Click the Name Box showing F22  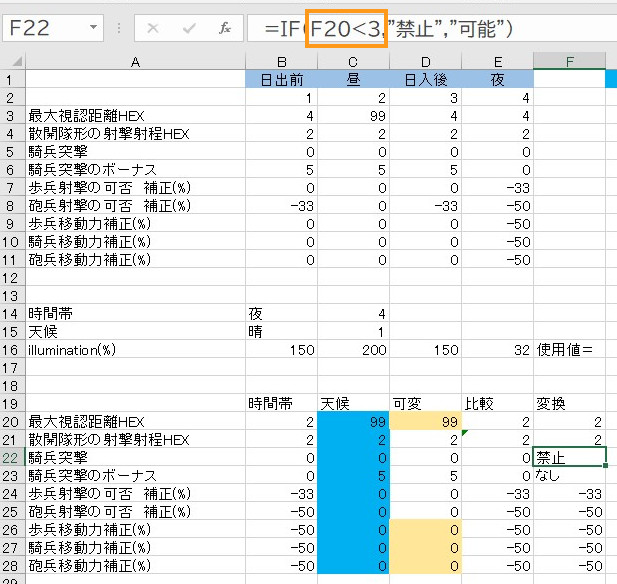(53, 28)
